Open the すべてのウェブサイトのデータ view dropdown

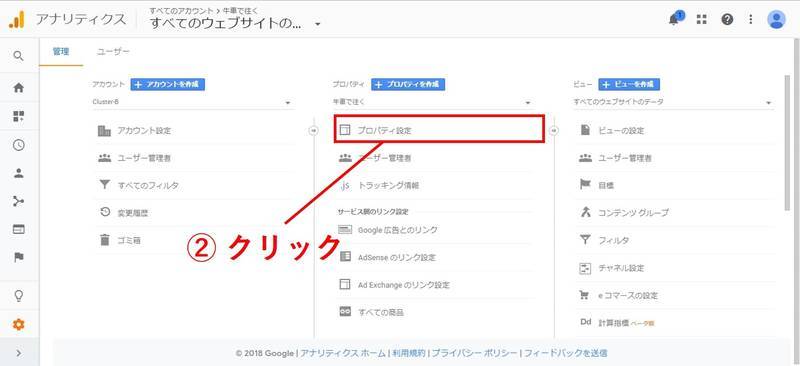click(672, 102)
